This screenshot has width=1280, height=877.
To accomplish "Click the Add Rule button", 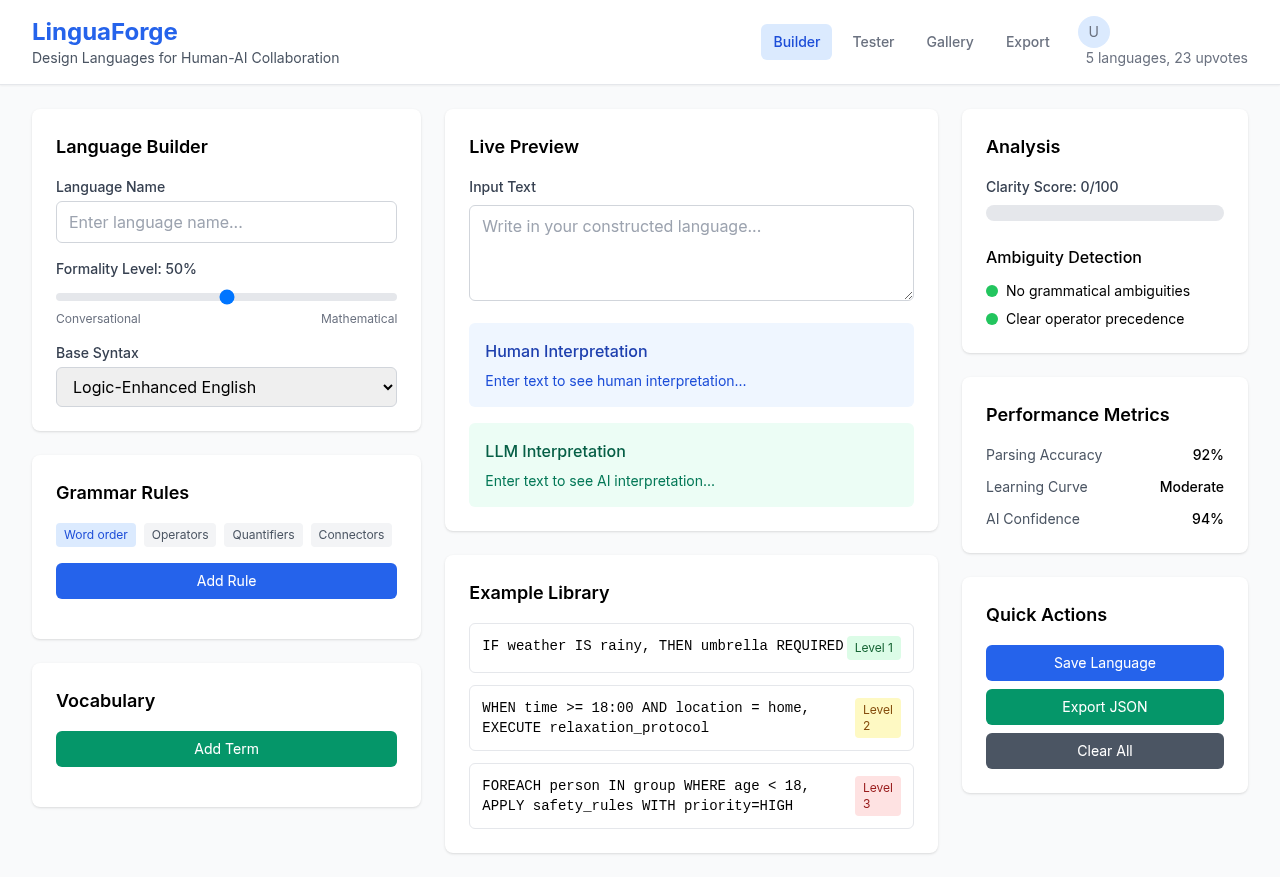I will (x=226, y=581).
